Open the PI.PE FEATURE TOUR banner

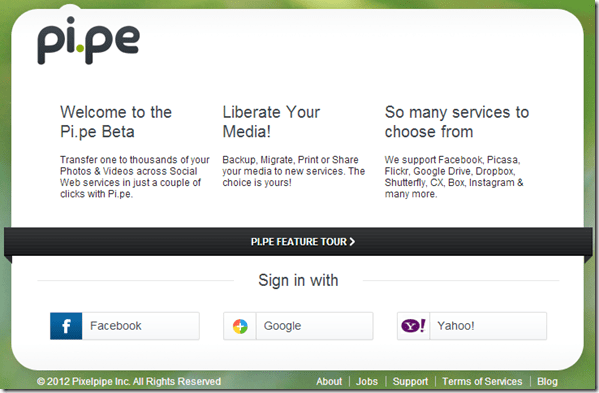coord(298,242)
